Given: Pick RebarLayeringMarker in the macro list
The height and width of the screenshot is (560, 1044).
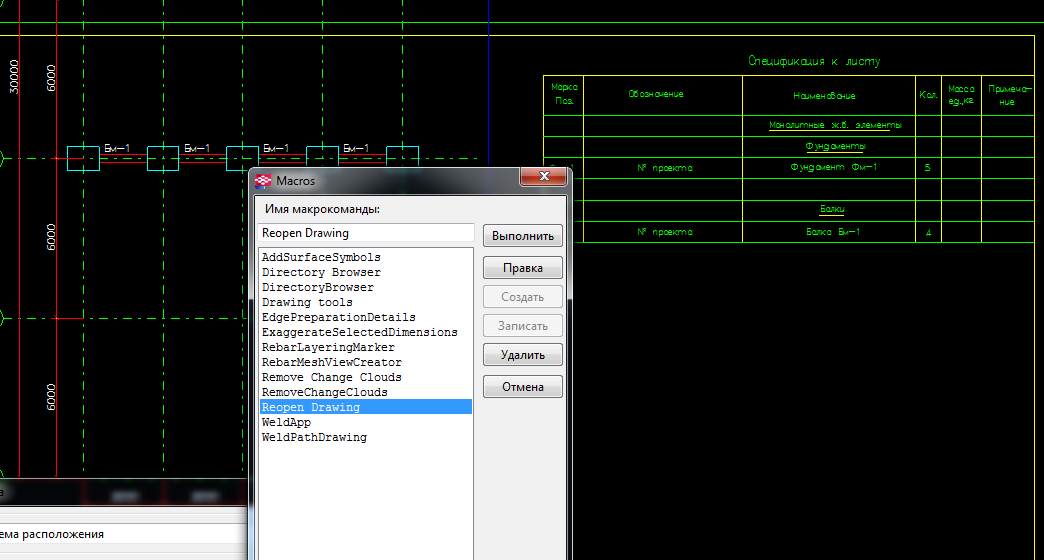Looking at the screenshot, I should coord(328,347).
